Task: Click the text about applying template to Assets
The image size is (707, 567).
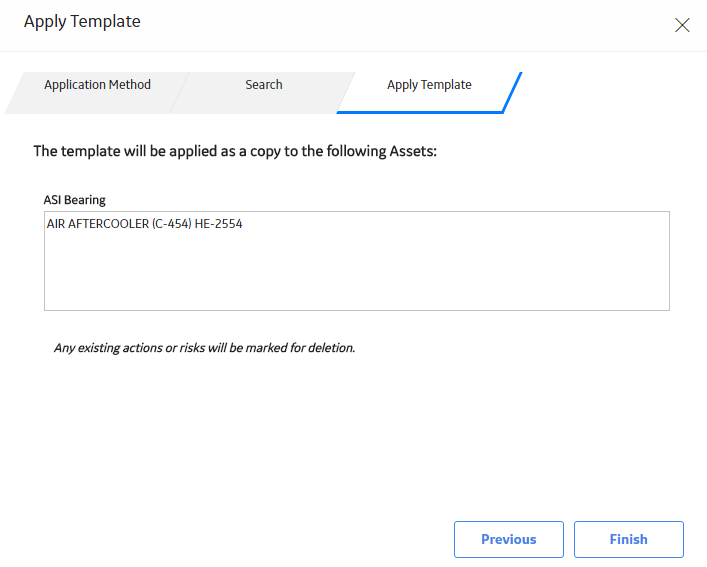Action: pos(235,151)
